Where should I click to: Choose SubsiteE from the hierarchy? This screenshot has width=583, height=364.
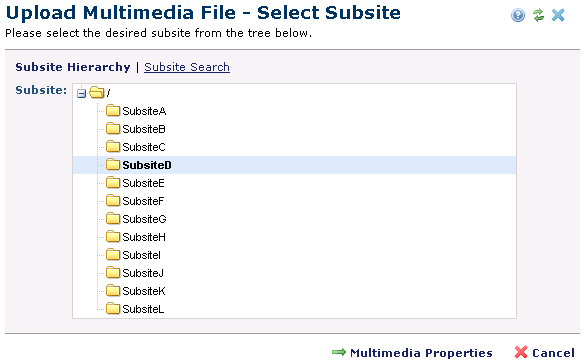click(x=143, y=183)
